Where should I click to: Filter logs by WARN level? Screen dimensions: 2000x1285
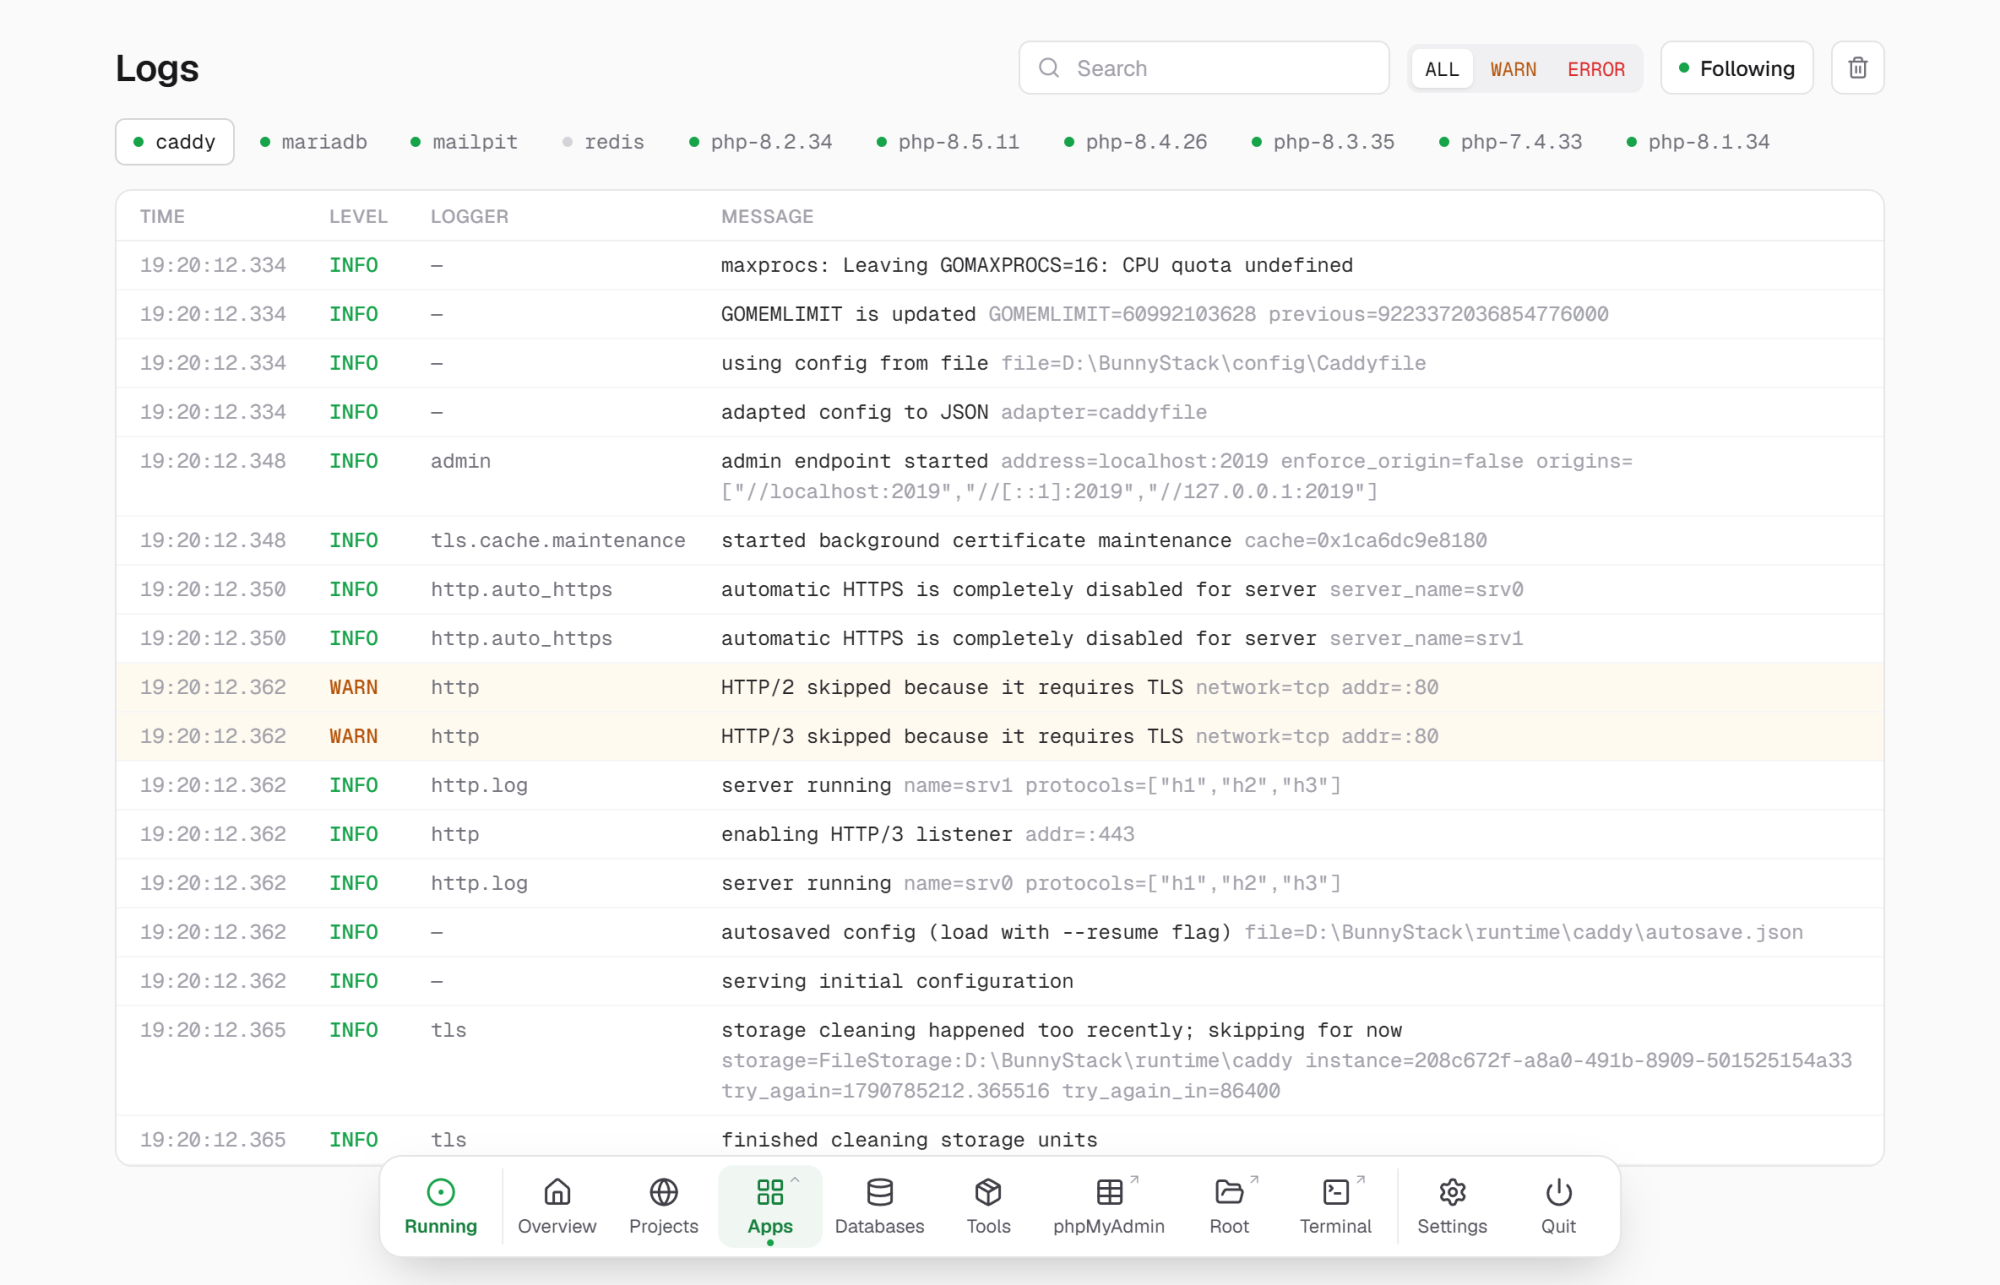(x=1513, y=69)
